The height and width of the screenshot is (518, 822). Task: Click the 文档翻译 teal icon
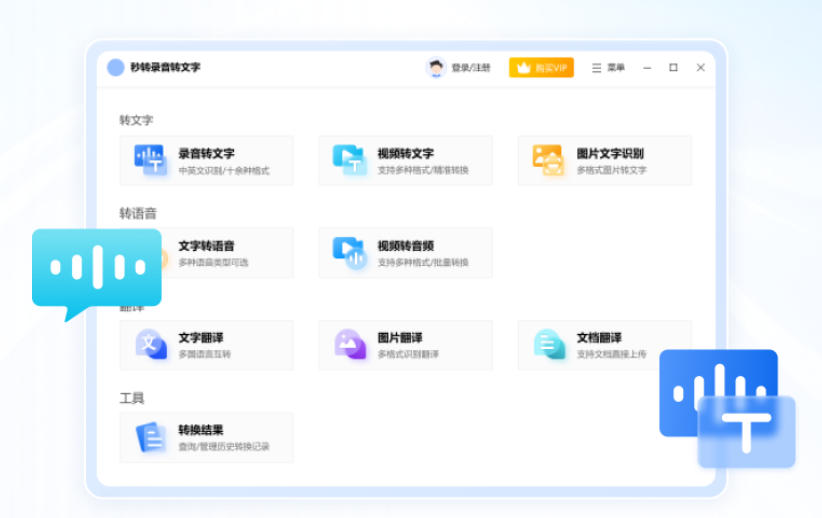tap(548, 345)
